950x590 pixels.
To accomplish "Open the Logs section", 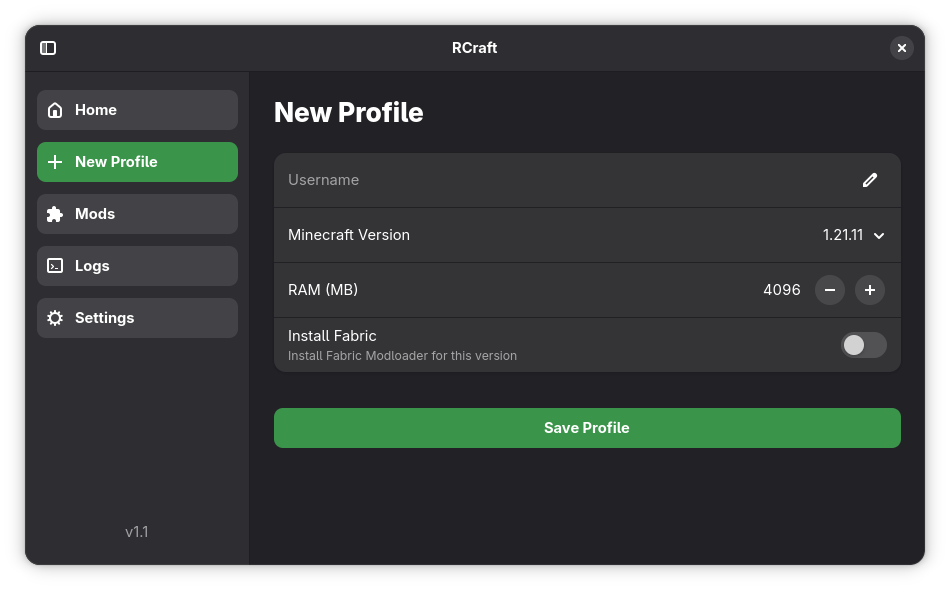I will click(138, 267).
